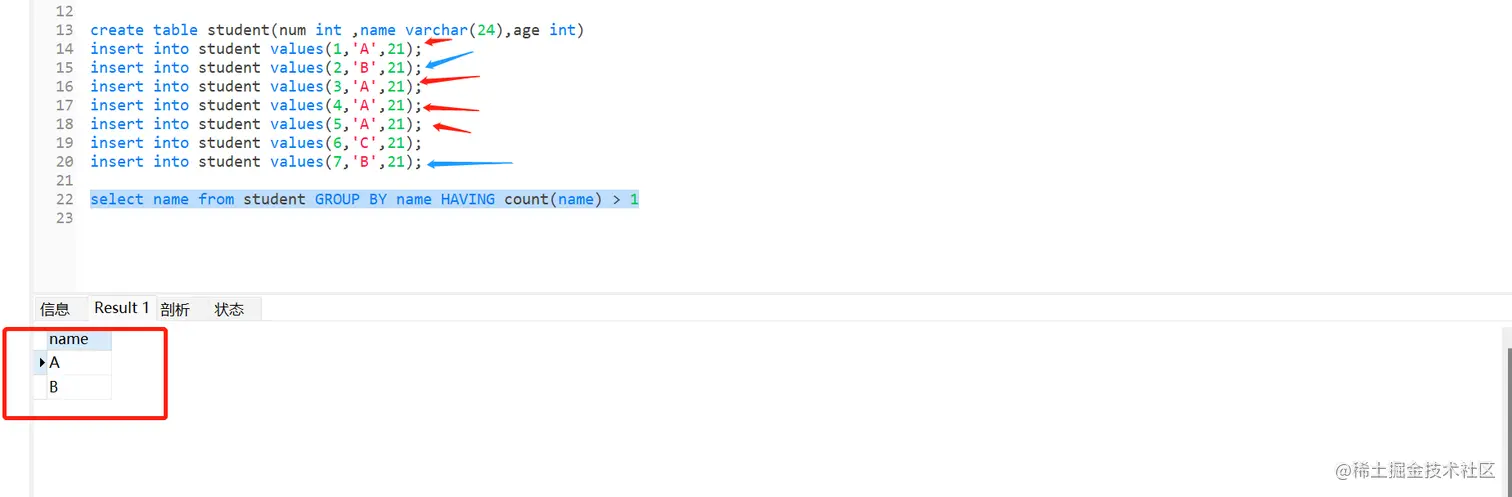
Task: Open the 剖析 tab
Action: pos(174,309)
